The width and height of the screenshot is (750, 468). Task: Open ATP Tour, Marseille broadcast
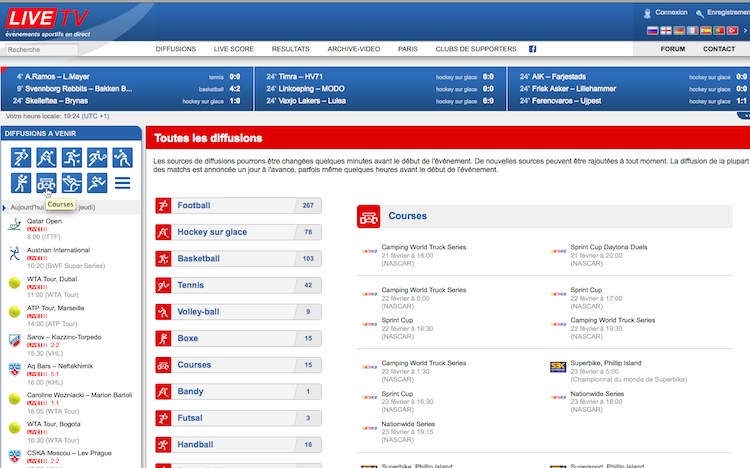(x=55, y=308)
